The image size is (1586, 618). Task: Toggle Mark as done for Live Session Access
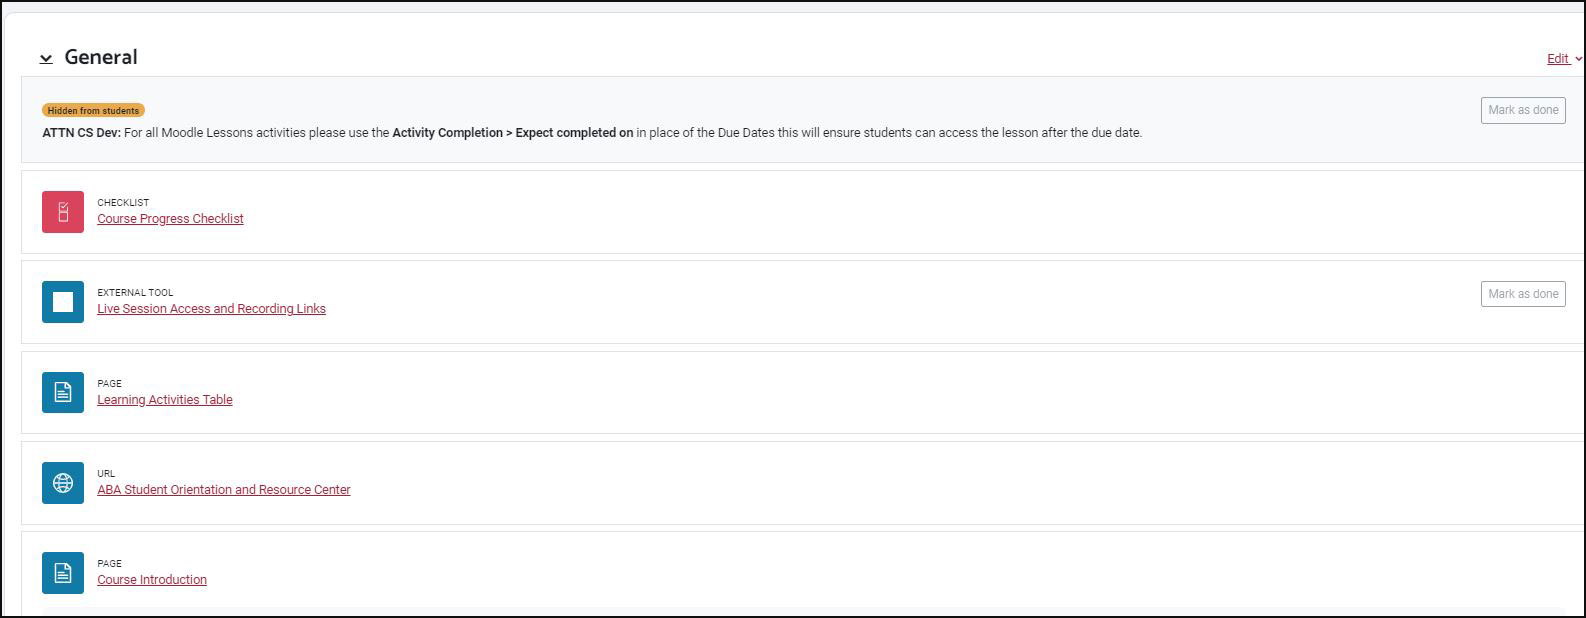pyautogui.click(x=1522, y=293)
